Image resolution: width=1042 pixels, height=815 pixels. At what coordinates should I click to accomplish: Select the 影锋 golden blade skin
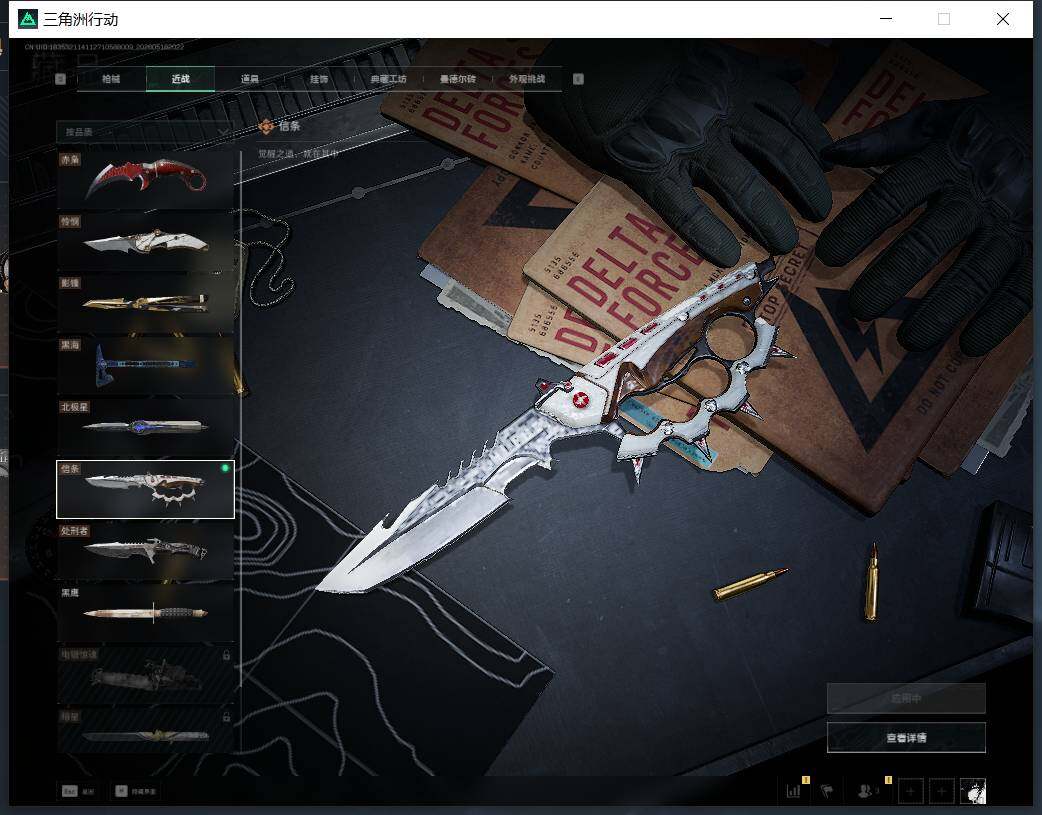[146, 304]
